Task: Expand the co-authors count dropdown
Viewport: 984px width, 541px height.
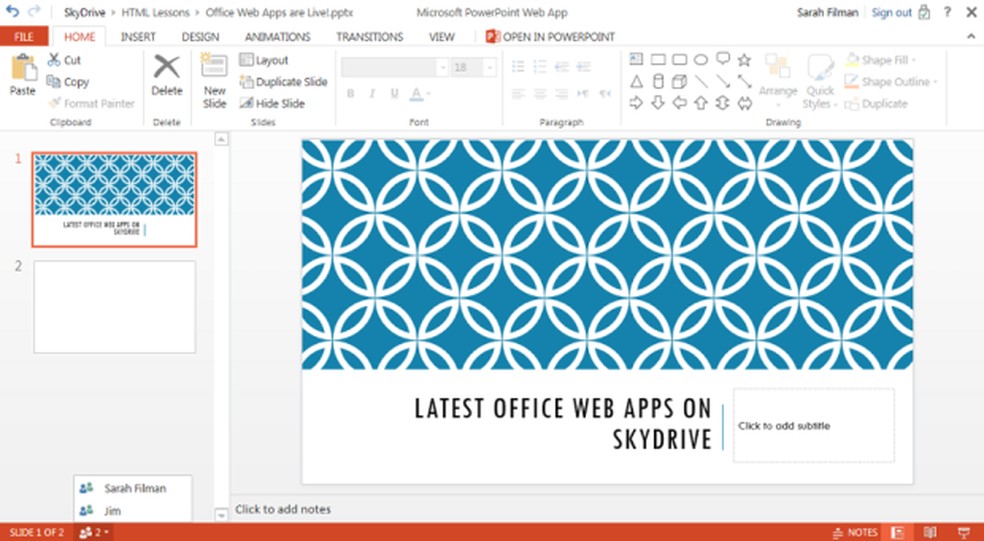Action: tap(95, 532)
